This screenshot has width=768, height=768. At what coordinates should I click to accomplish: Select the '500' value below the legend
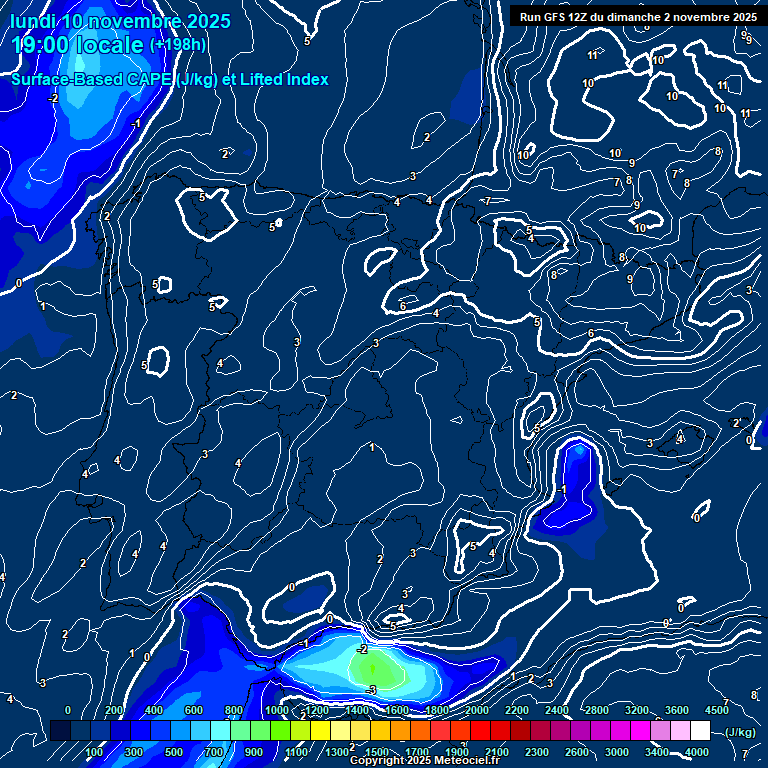(x=173, y=752)
